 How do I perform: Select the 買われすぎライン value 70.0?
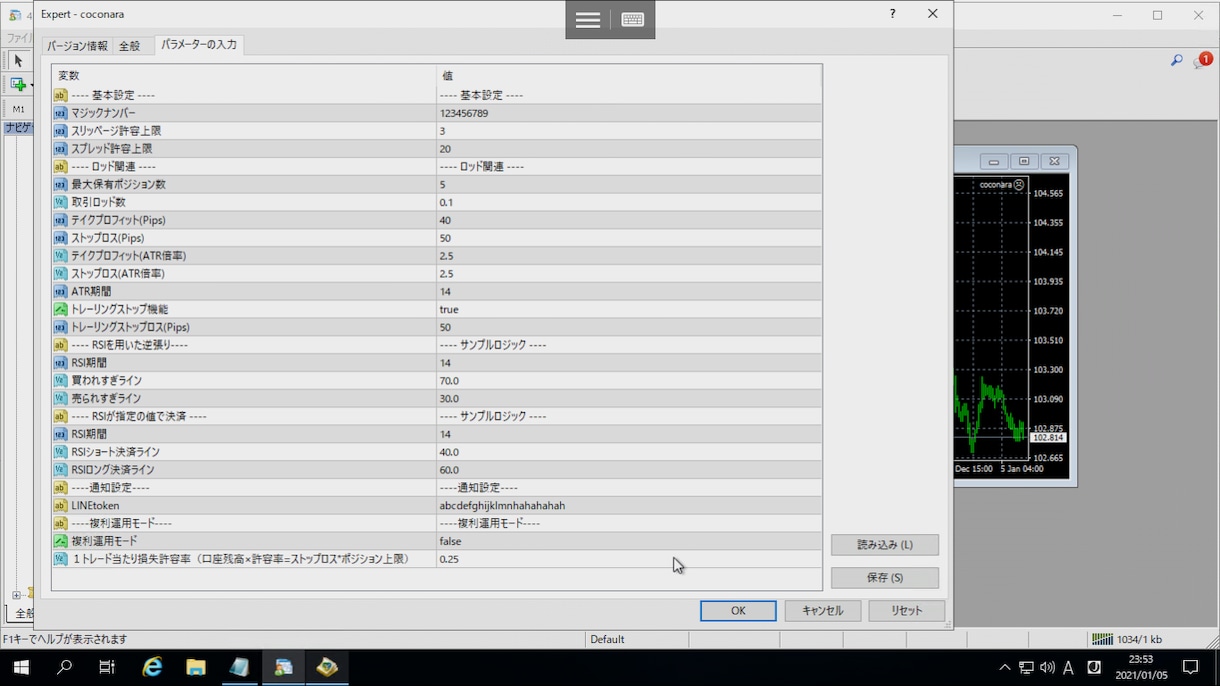click(449, 381)
